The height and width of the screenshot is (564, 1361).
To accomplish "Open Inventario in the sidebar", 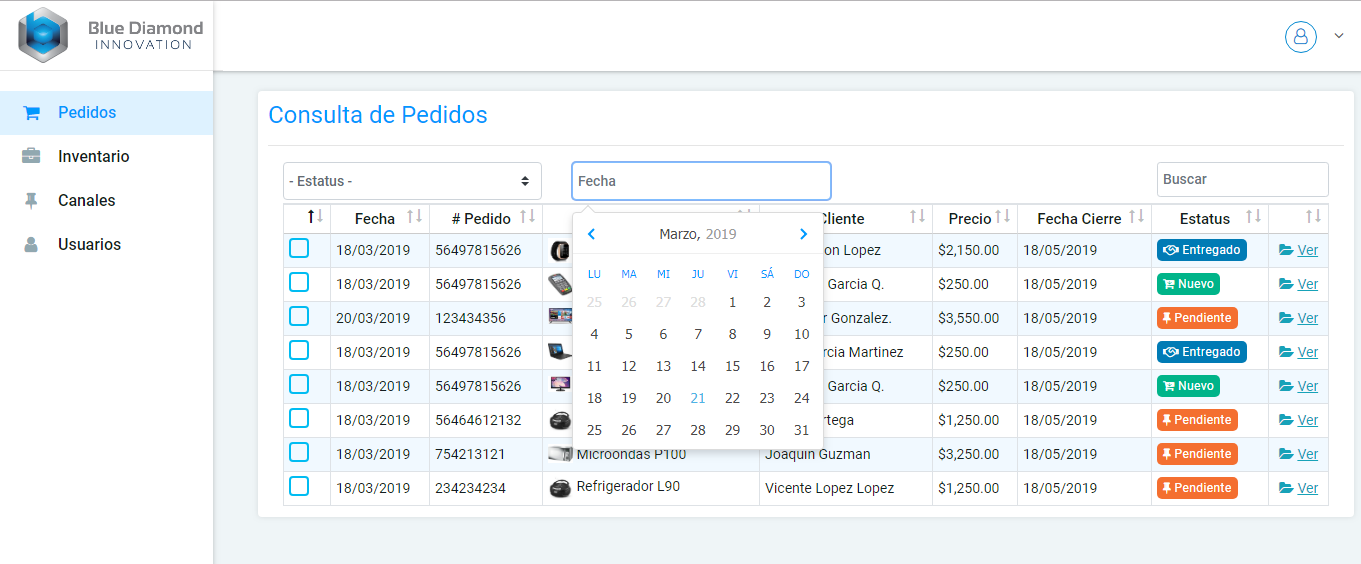I will [x=93, y=157].
